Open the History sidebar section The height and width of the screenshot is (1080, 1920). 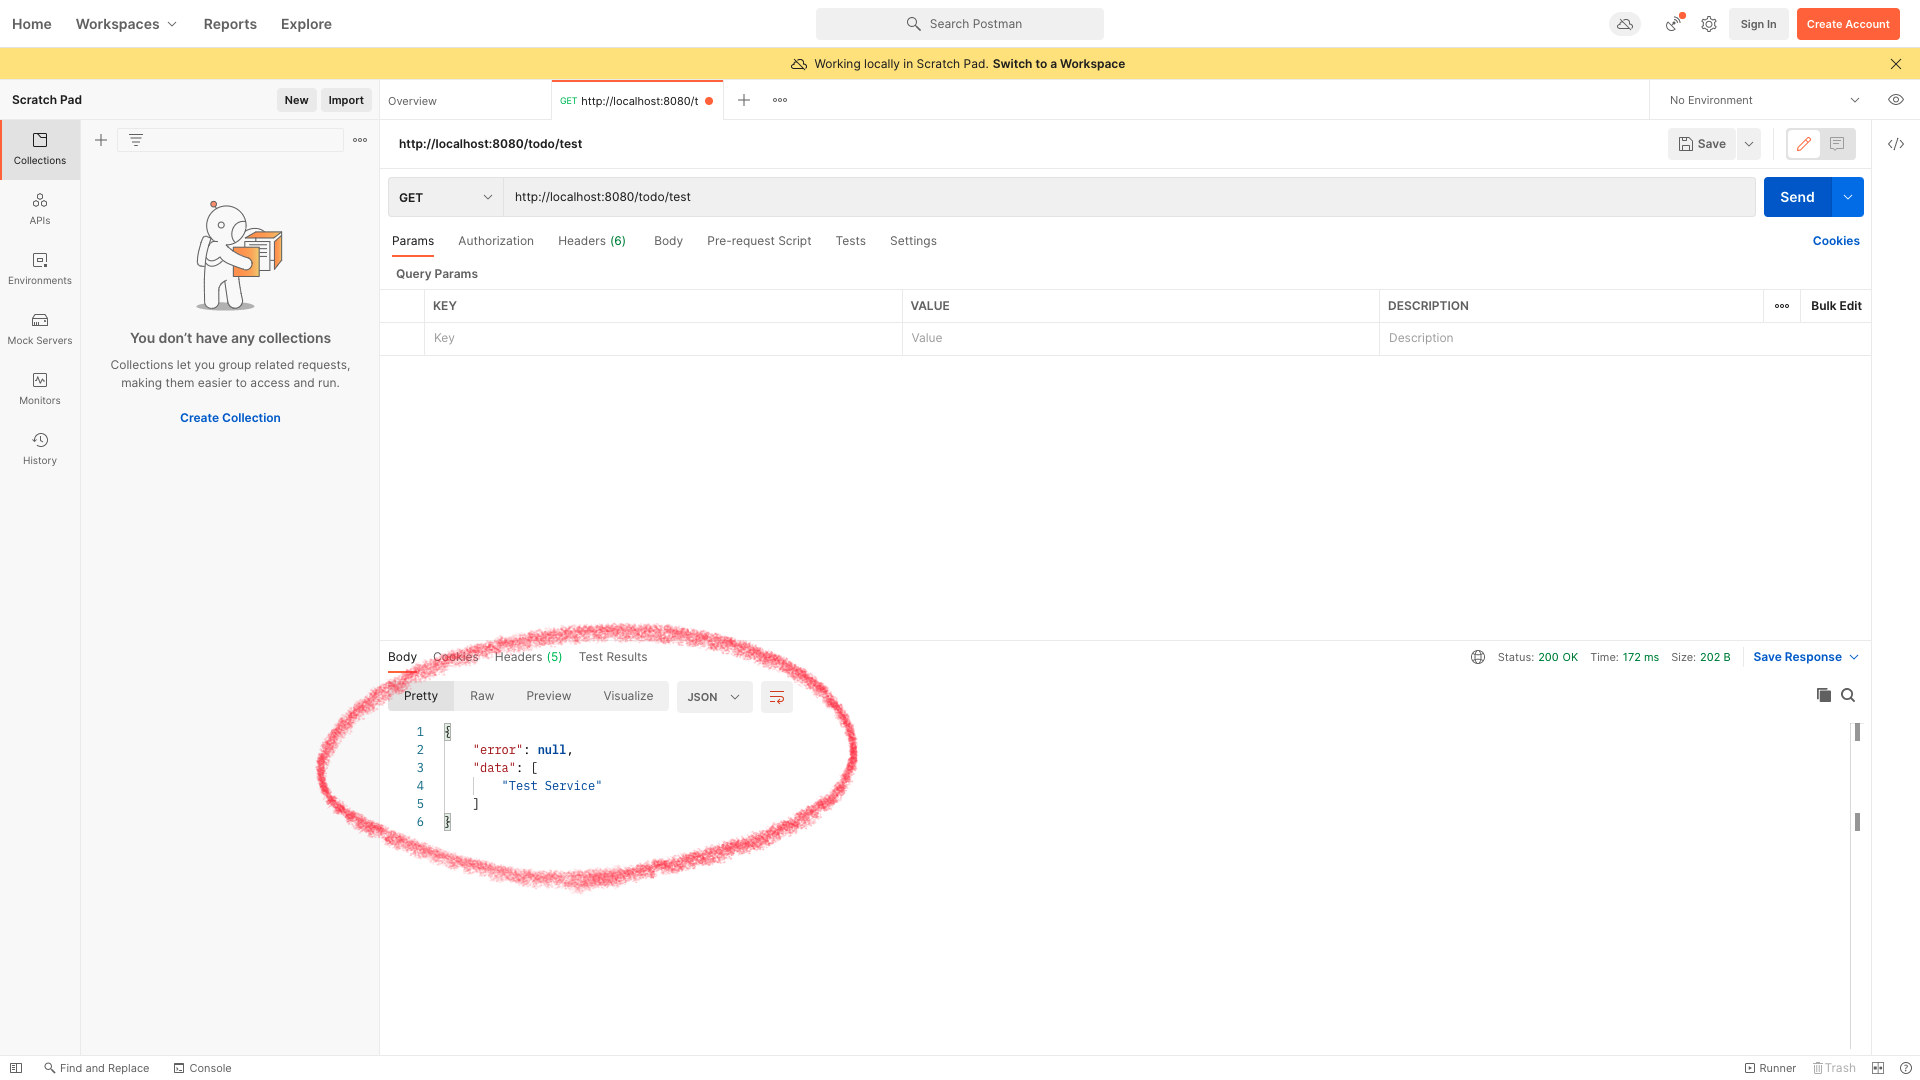(x=40, y=448)
